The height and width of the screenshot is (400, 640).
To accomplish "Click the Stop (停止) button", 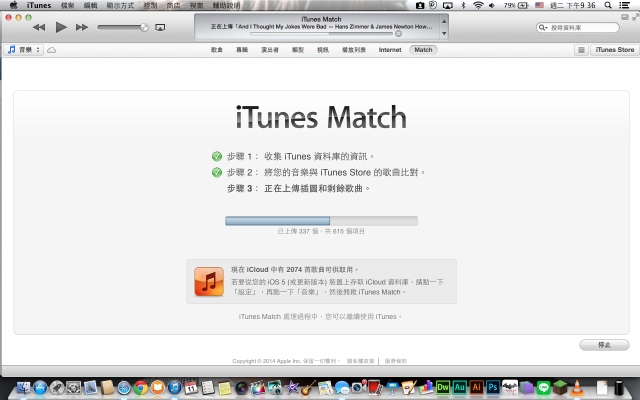I will tap(604, 345).
